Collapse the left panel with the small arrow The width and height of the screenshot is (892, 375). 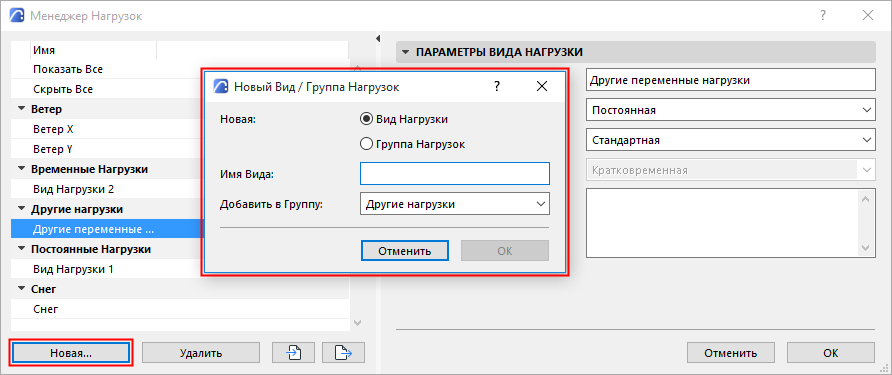coord(377,38)
